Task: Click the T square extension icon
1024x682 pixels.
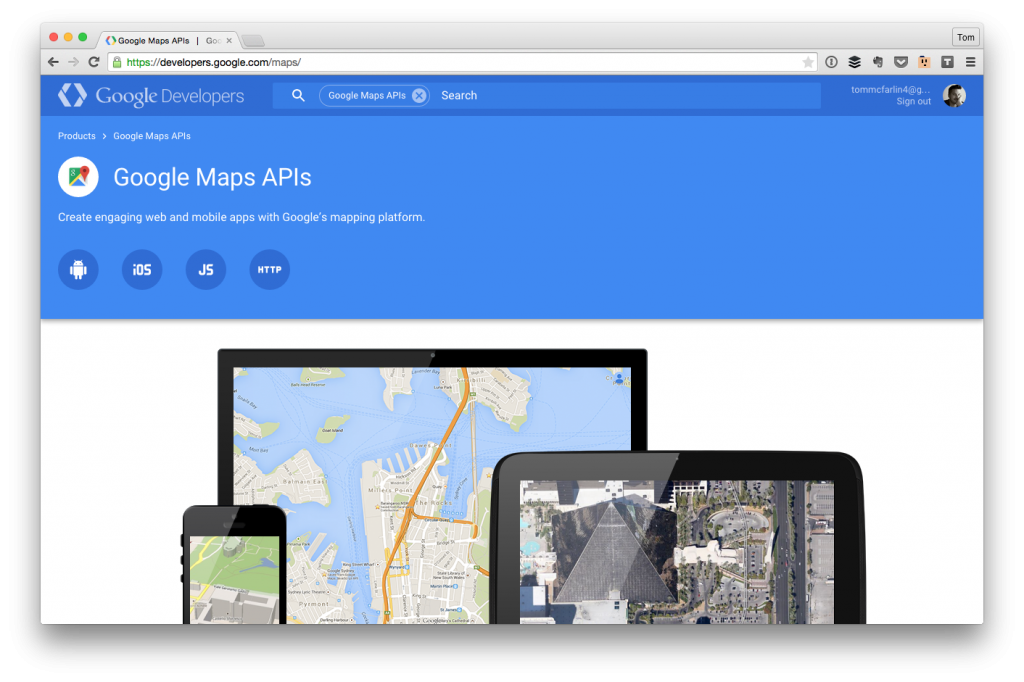Action: (x=947, y=62)
